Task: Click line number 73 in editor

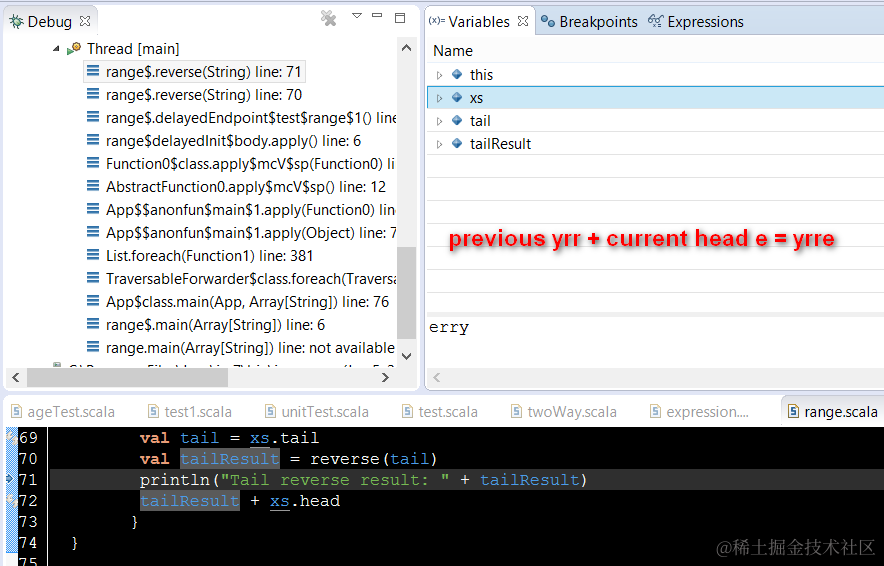Action: (x=28, y=522)
